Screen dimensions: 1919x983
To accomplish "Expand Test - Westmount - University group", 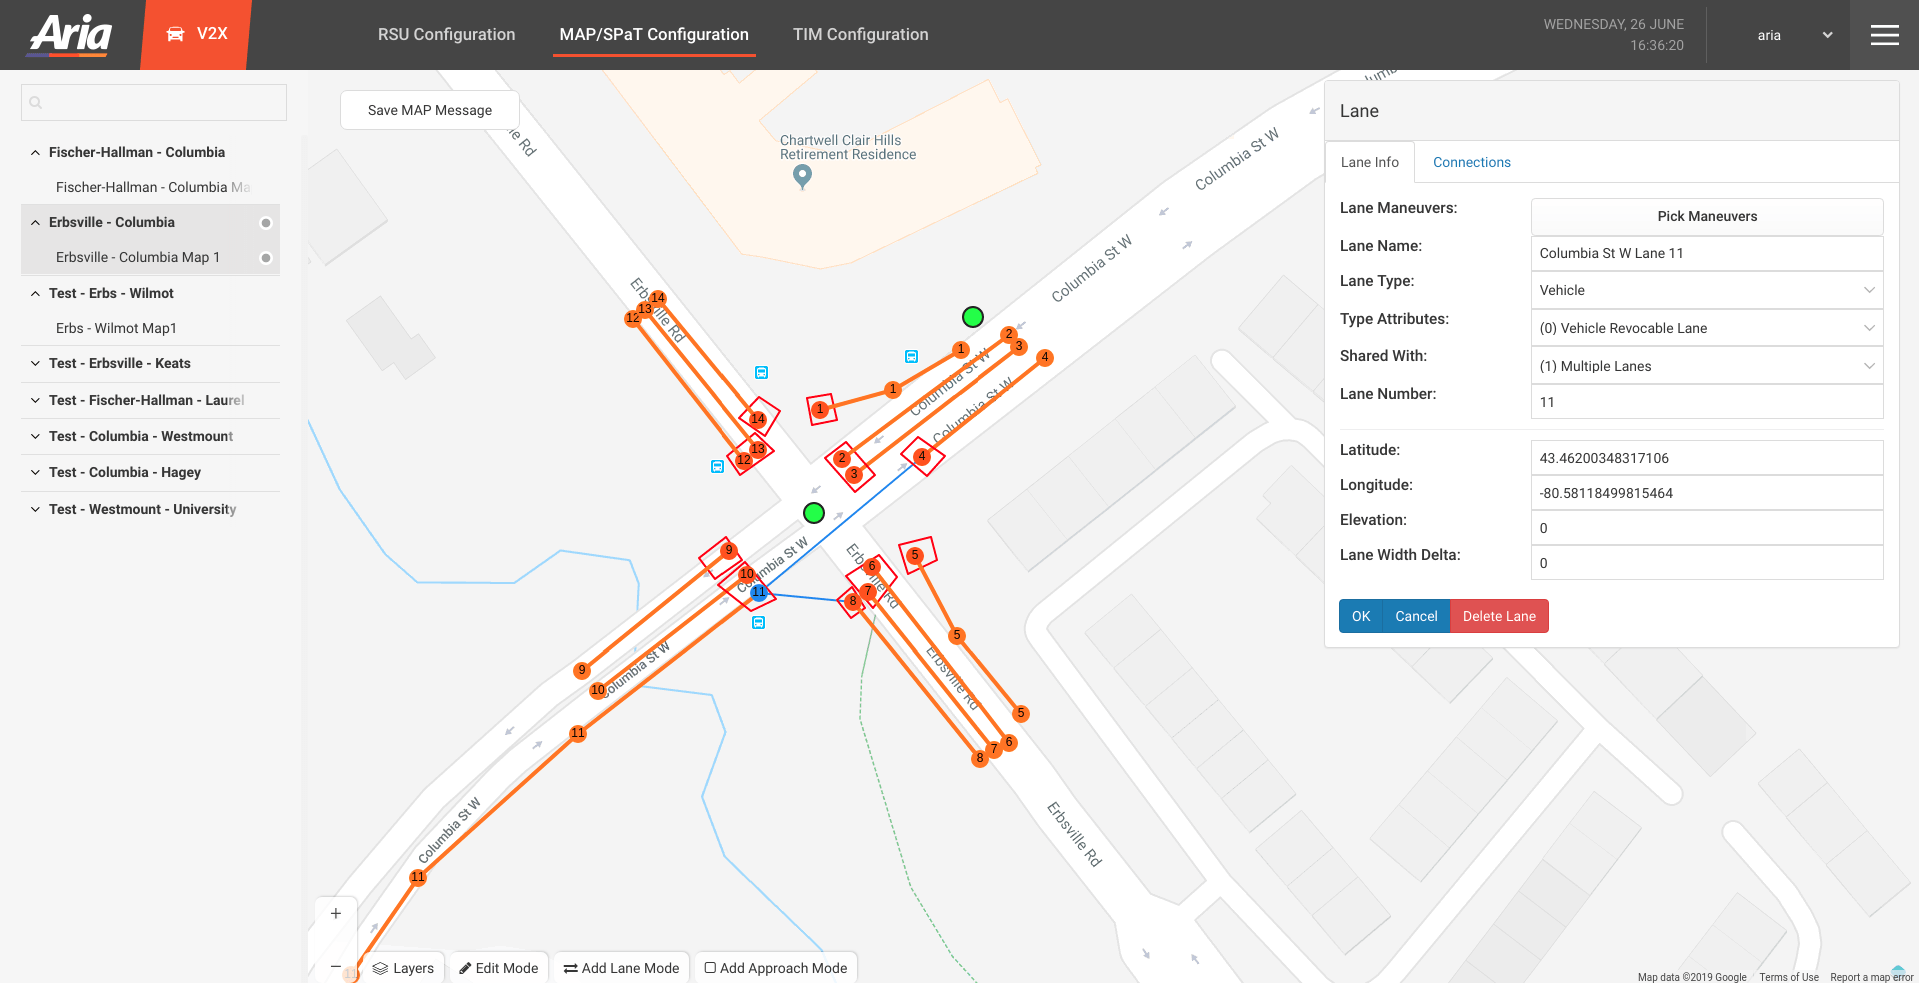I will [35, 510].
